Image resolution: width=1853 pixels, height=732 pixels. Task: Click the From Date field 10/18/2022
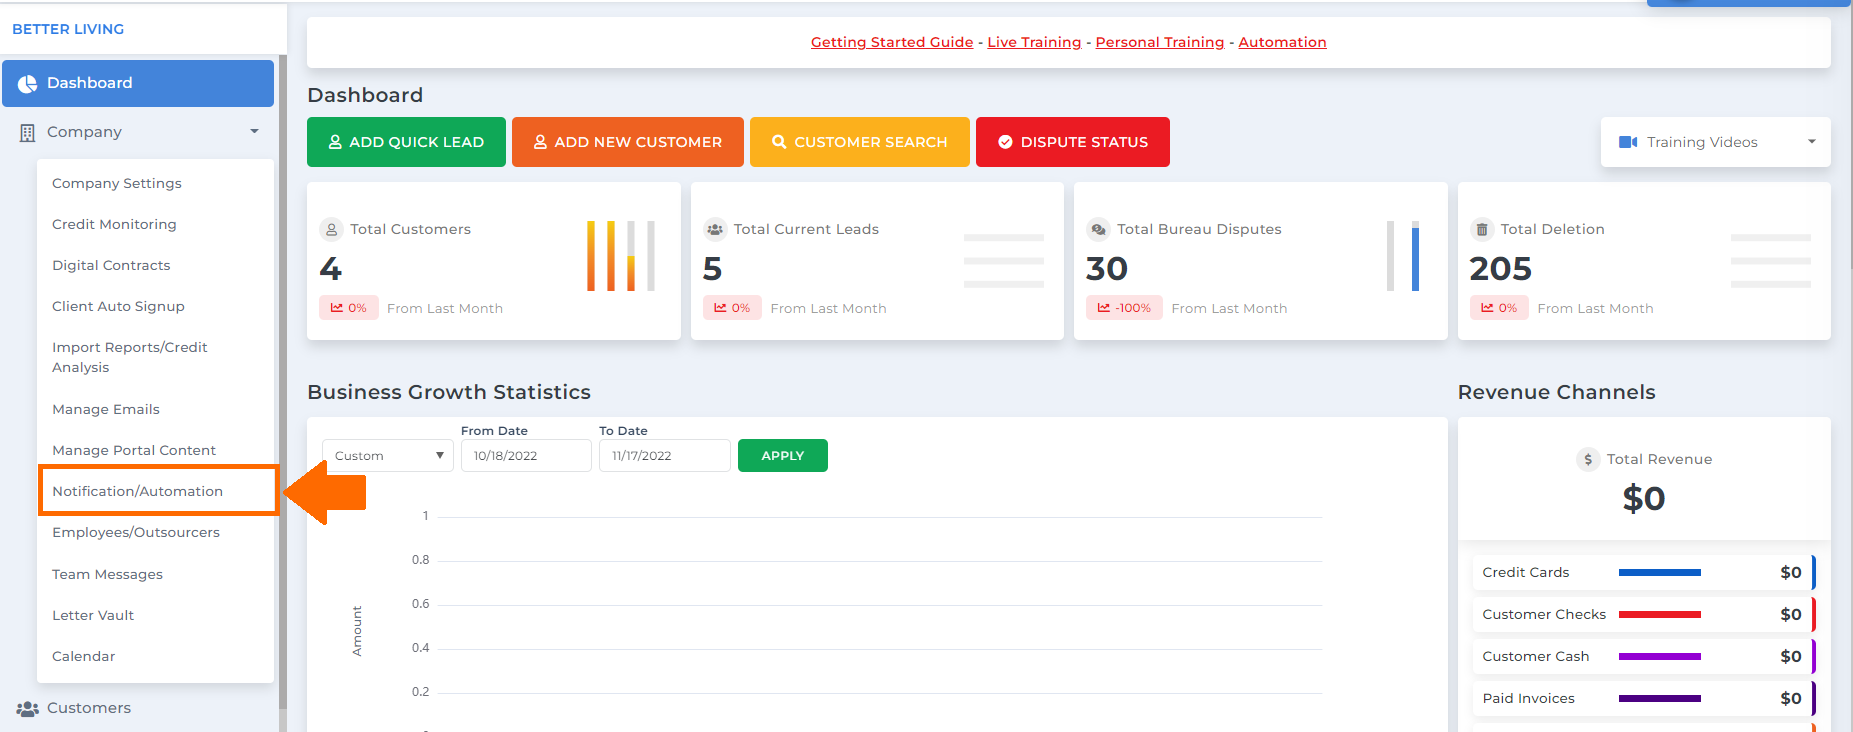point(526,455)
